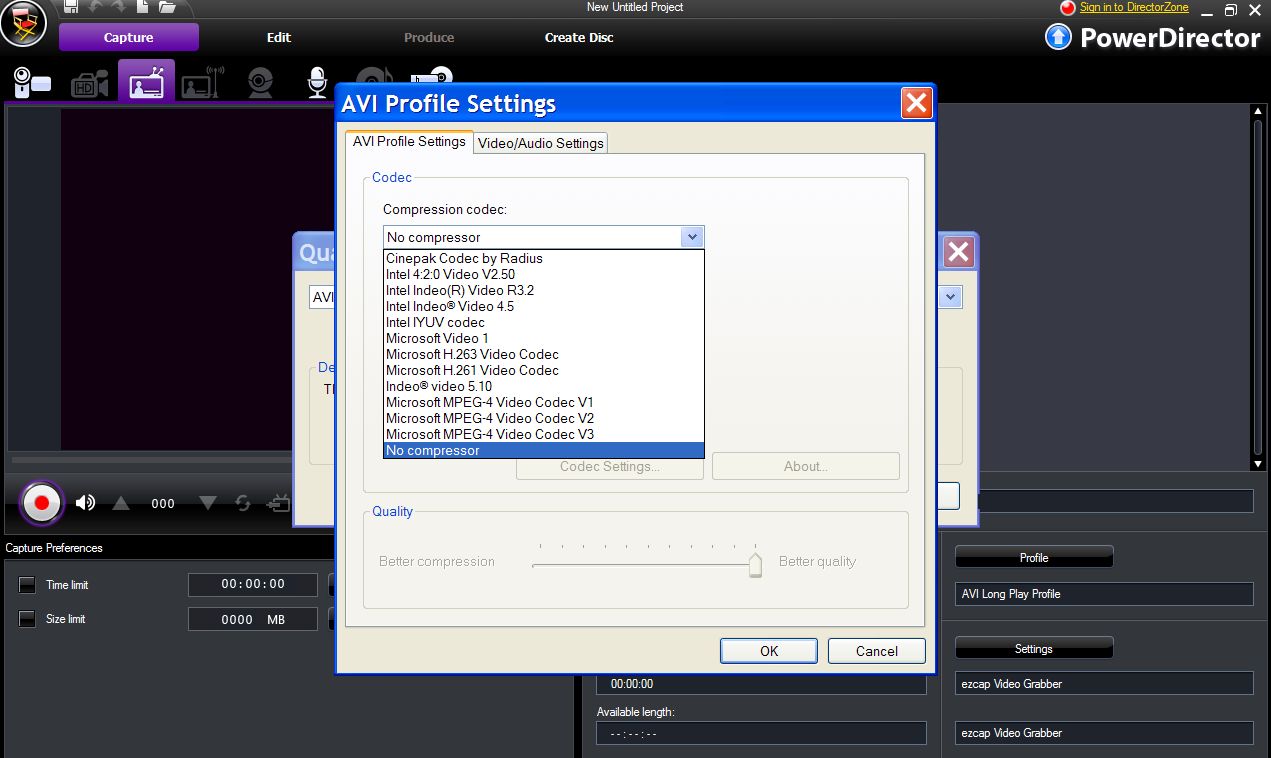1271x758 pixels.
Task: Choose Microsoft H.261 Video Codec
Action: coord(544,370)
